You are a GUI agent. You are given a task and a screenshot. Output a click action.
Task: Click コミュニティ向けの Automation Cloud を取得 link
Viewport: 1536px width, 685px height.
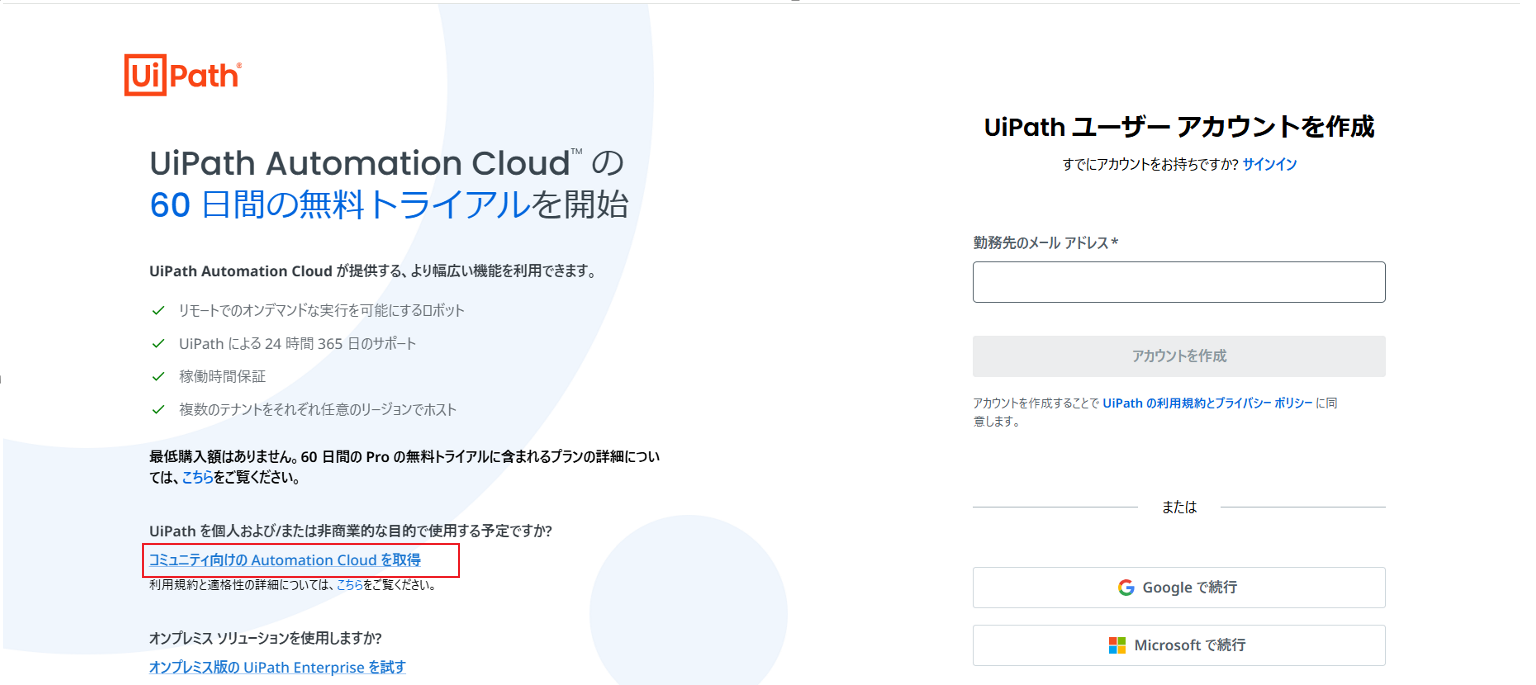285,560
